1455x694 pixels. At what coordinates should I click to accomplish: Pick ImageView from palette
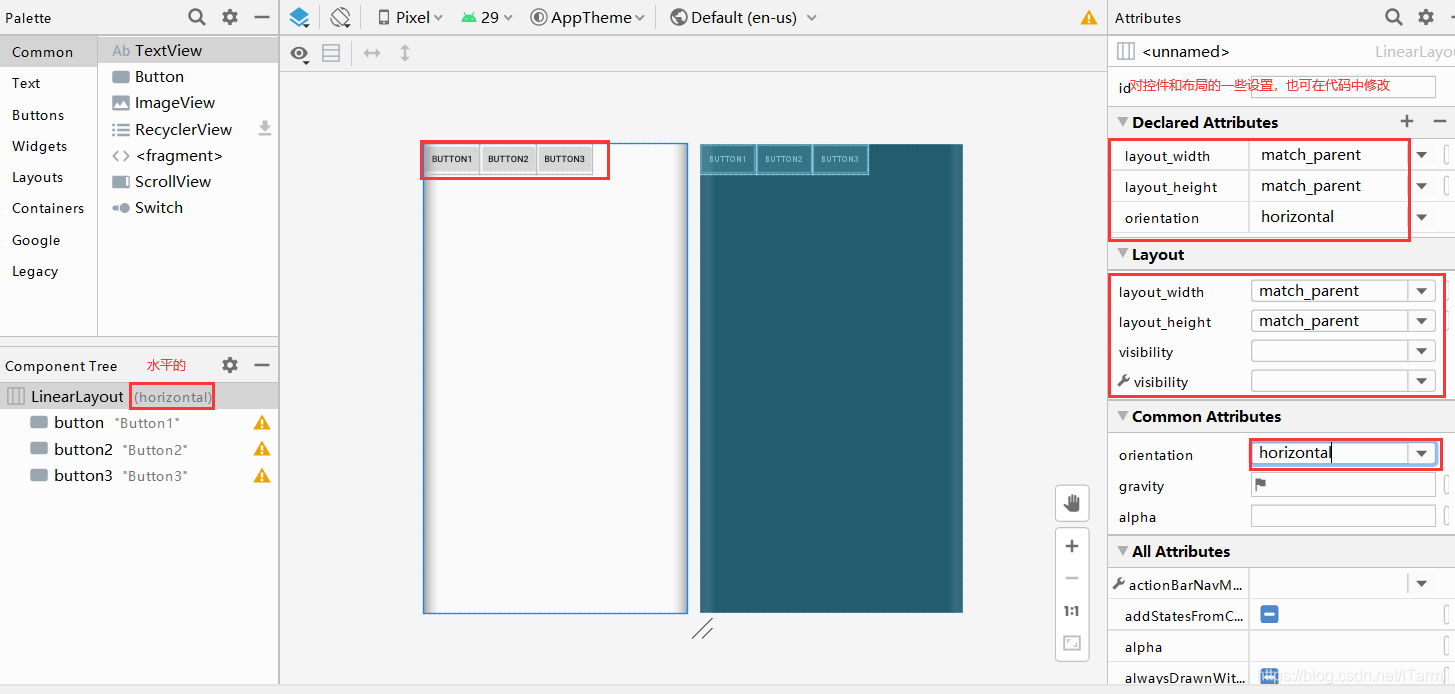(188, 103)
